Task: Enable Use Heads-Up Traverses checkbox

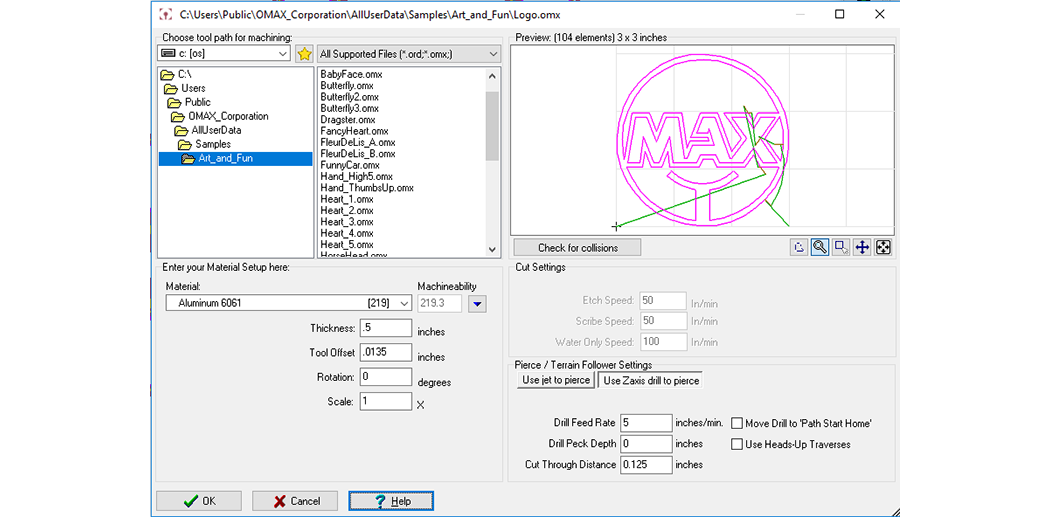Action: [737, 444]
